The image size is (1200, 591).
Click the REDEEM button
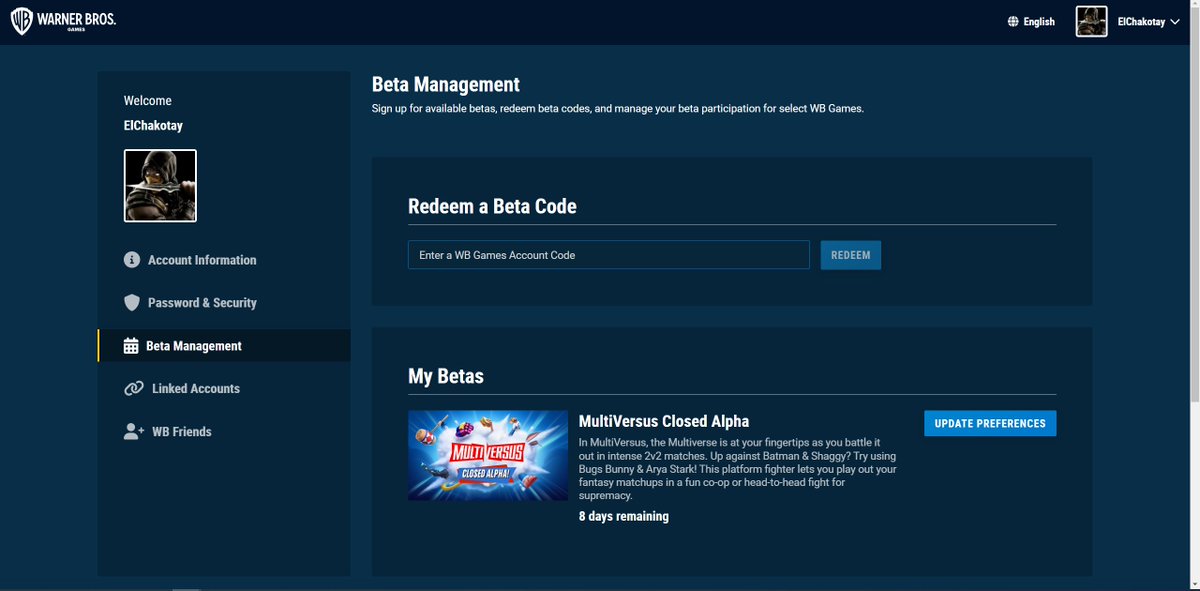tap(850, 255)
